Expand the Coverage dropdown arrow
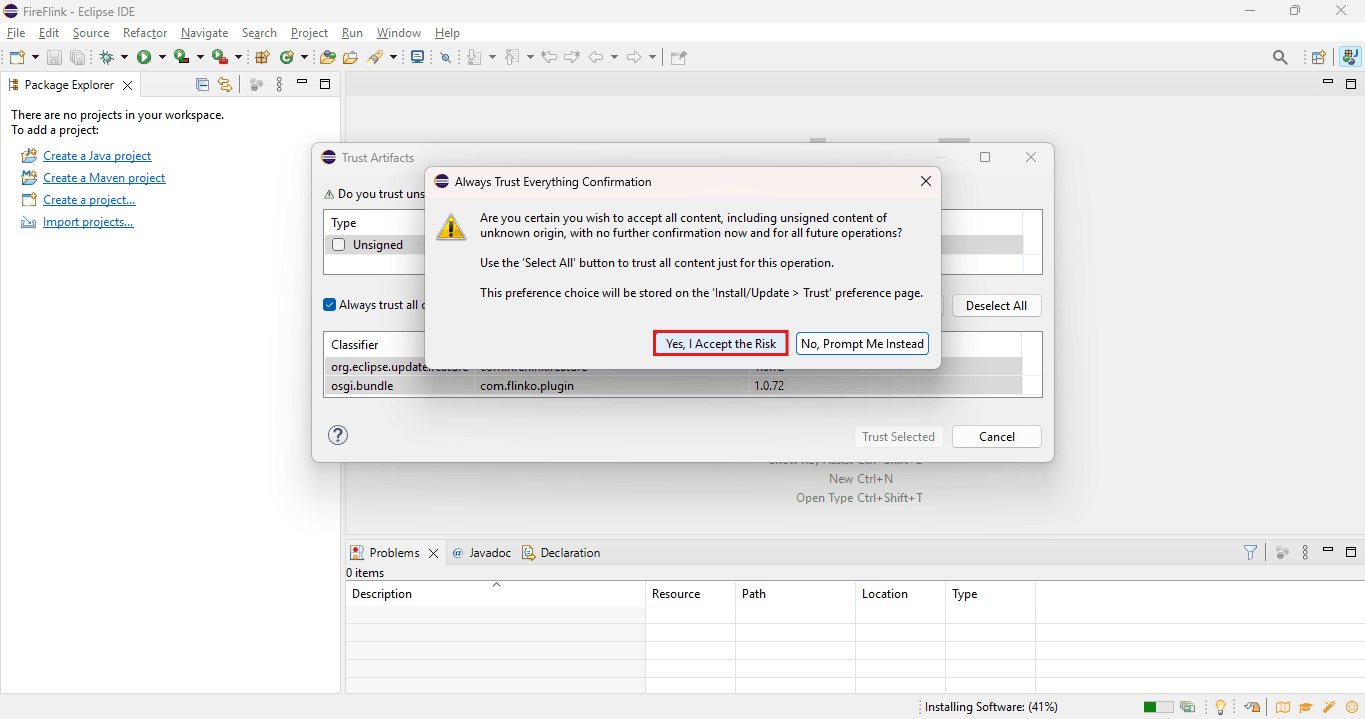 pyautogui.click(x=200, y=57)
